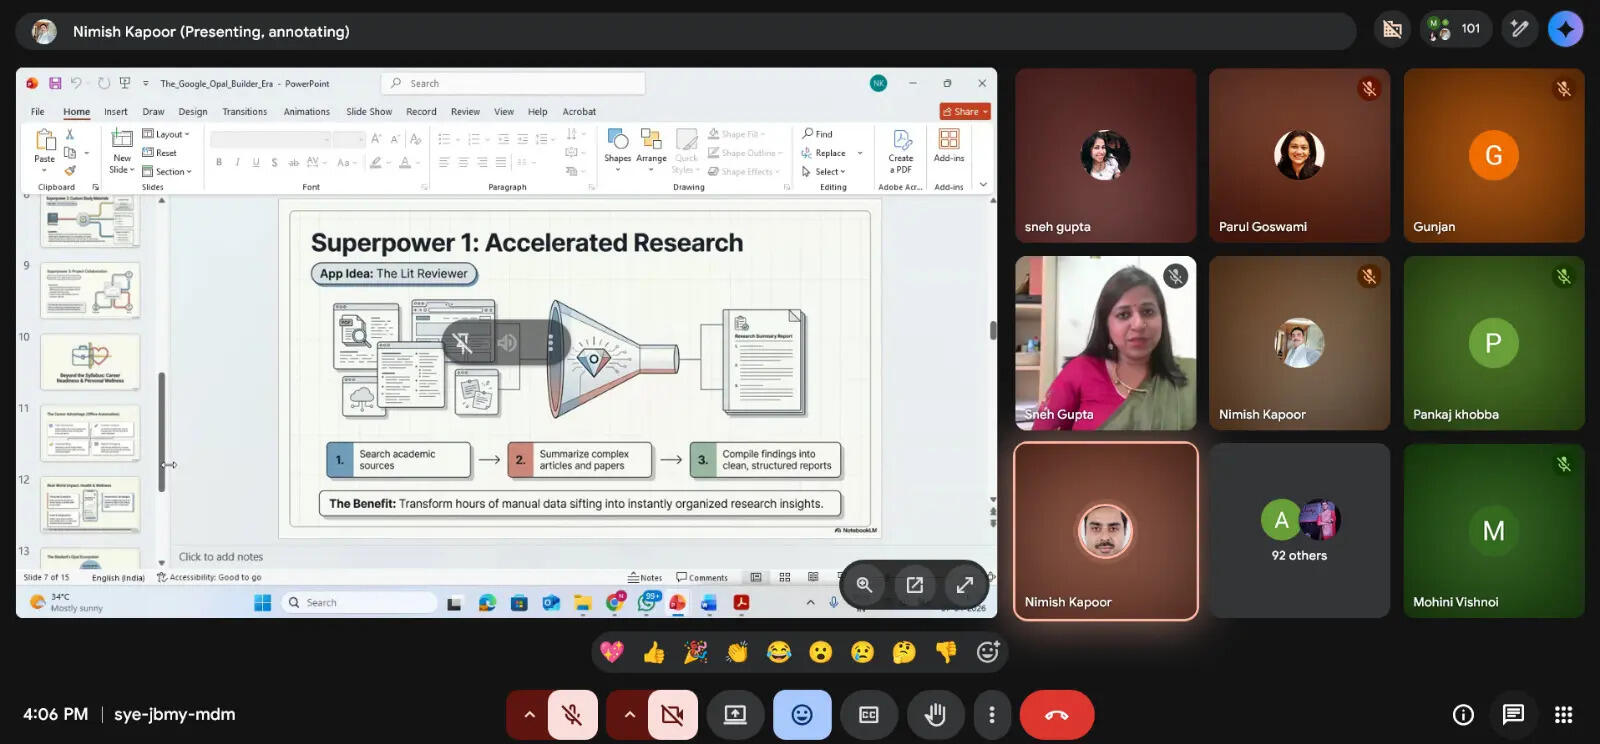The height and width of the screenshot is (744, 1600).
Task: Show all 101 participants list
Action: [x=1455, y=29]
